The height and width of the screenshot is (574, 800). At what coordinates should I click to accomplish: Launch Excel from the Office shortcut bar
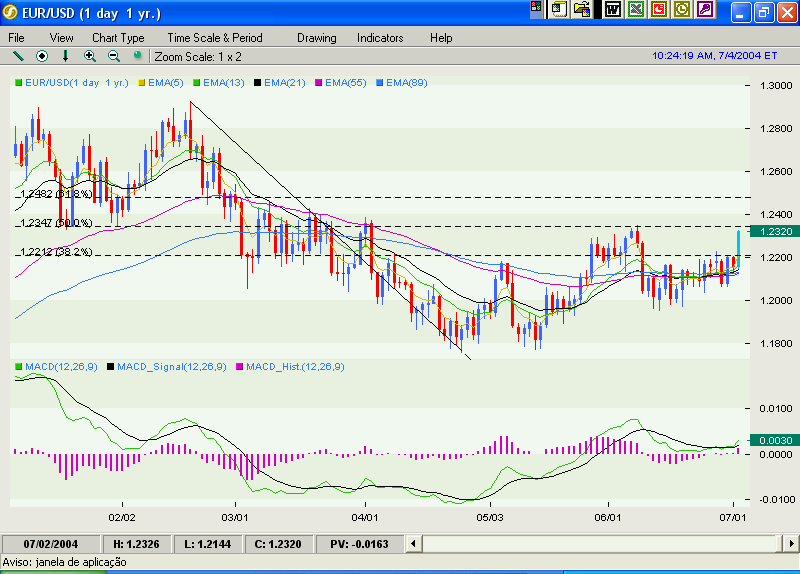point(635,10)
